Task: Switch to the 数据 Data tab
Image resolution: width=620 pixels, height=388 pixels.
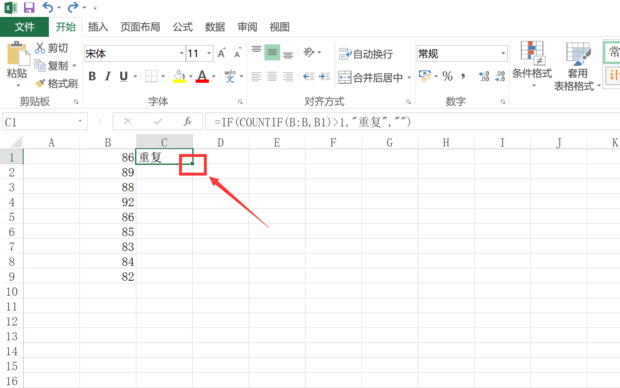Action: [x=215, y=27]
